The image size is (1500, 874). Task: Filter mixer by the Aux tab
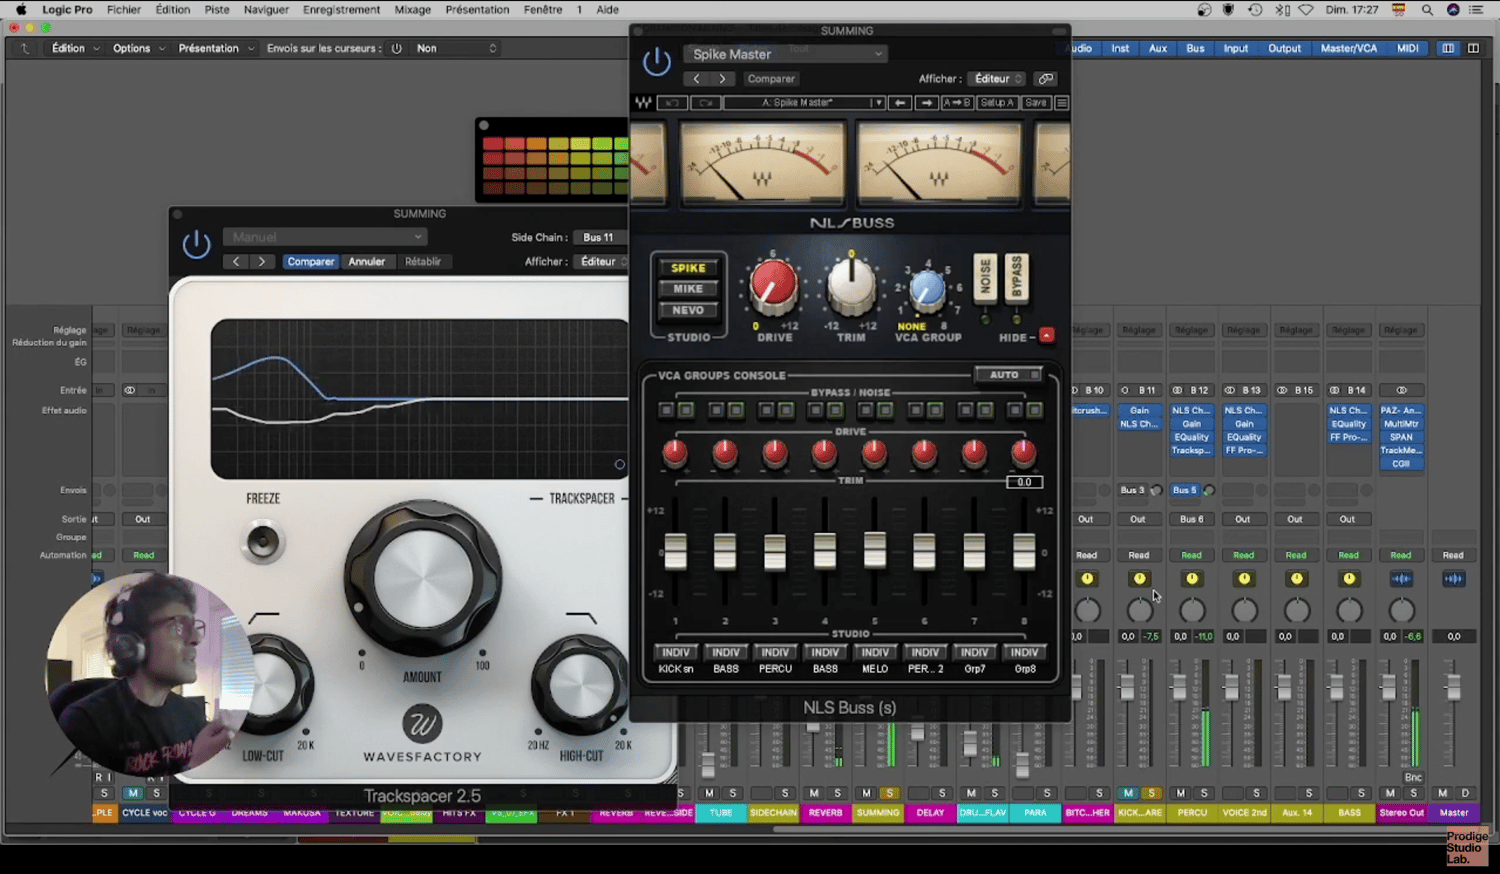[x=1157, y=48]
